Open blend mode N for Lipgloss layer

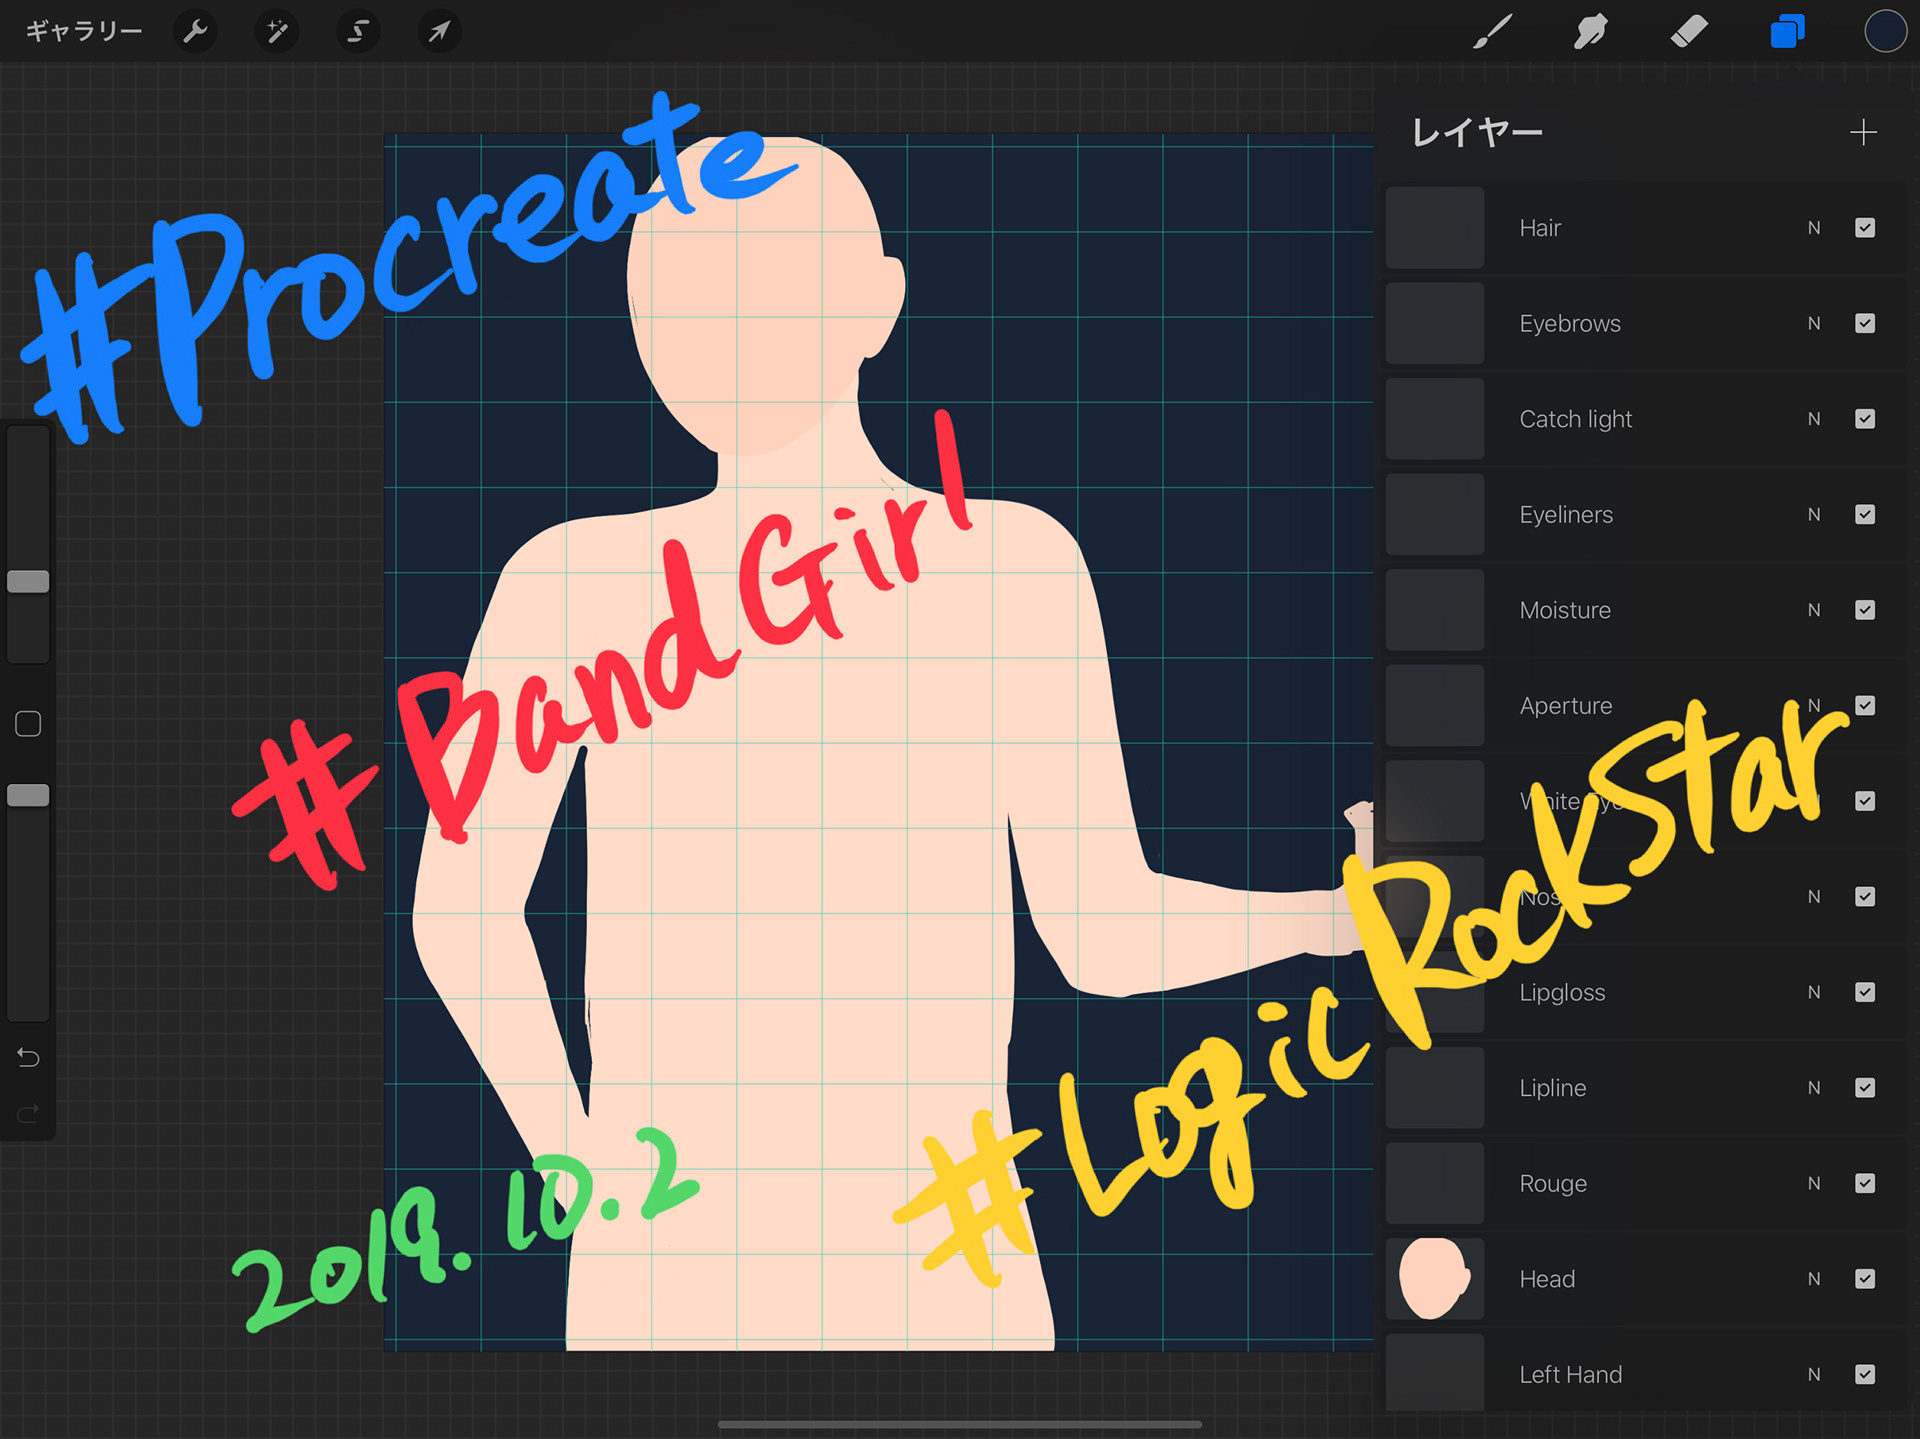click(x=1814, y=992)
